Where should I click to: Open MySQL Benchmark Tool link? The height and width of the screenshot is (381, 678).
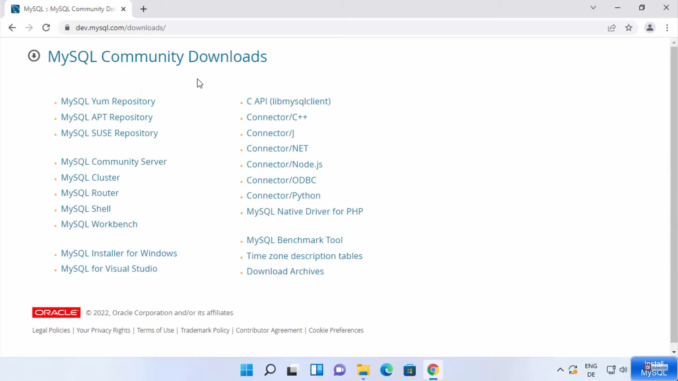click(294, 240)
